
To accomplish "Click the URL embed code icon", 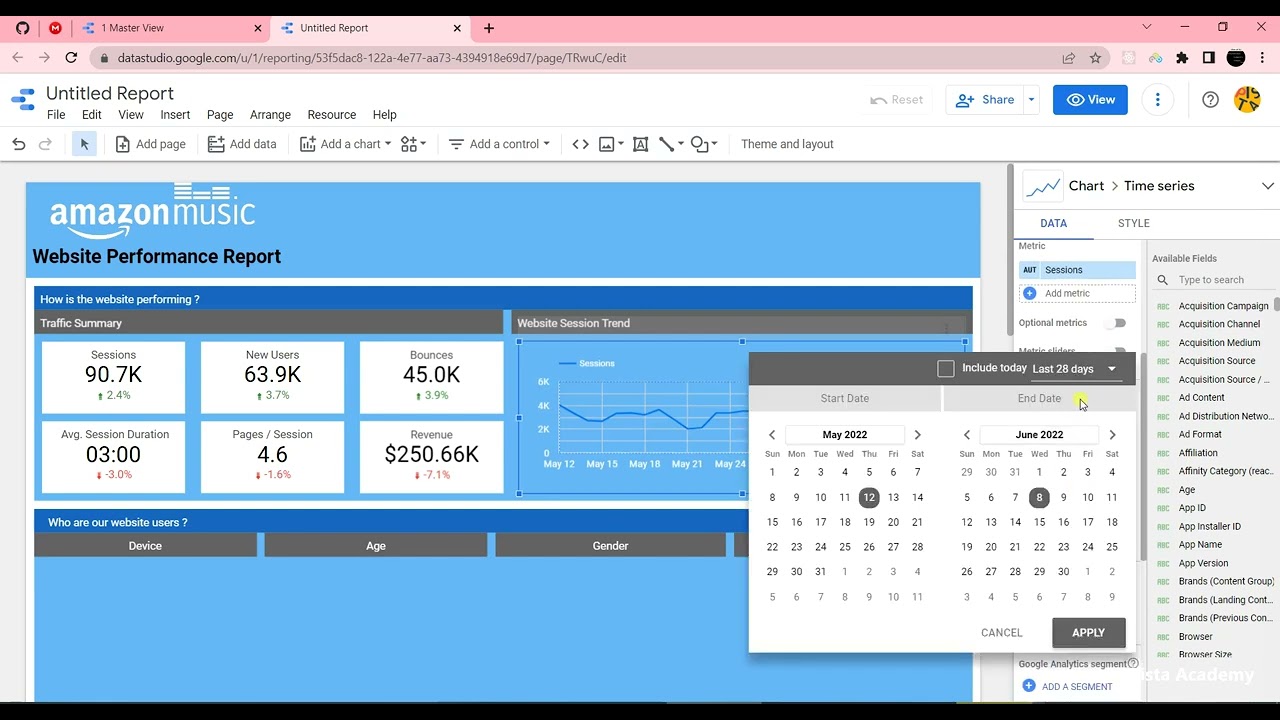I will click(580, 144).
